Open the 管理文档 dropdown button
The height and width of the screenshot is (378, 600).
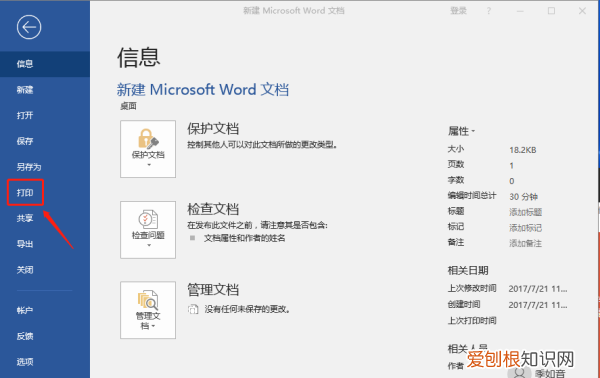148,310
